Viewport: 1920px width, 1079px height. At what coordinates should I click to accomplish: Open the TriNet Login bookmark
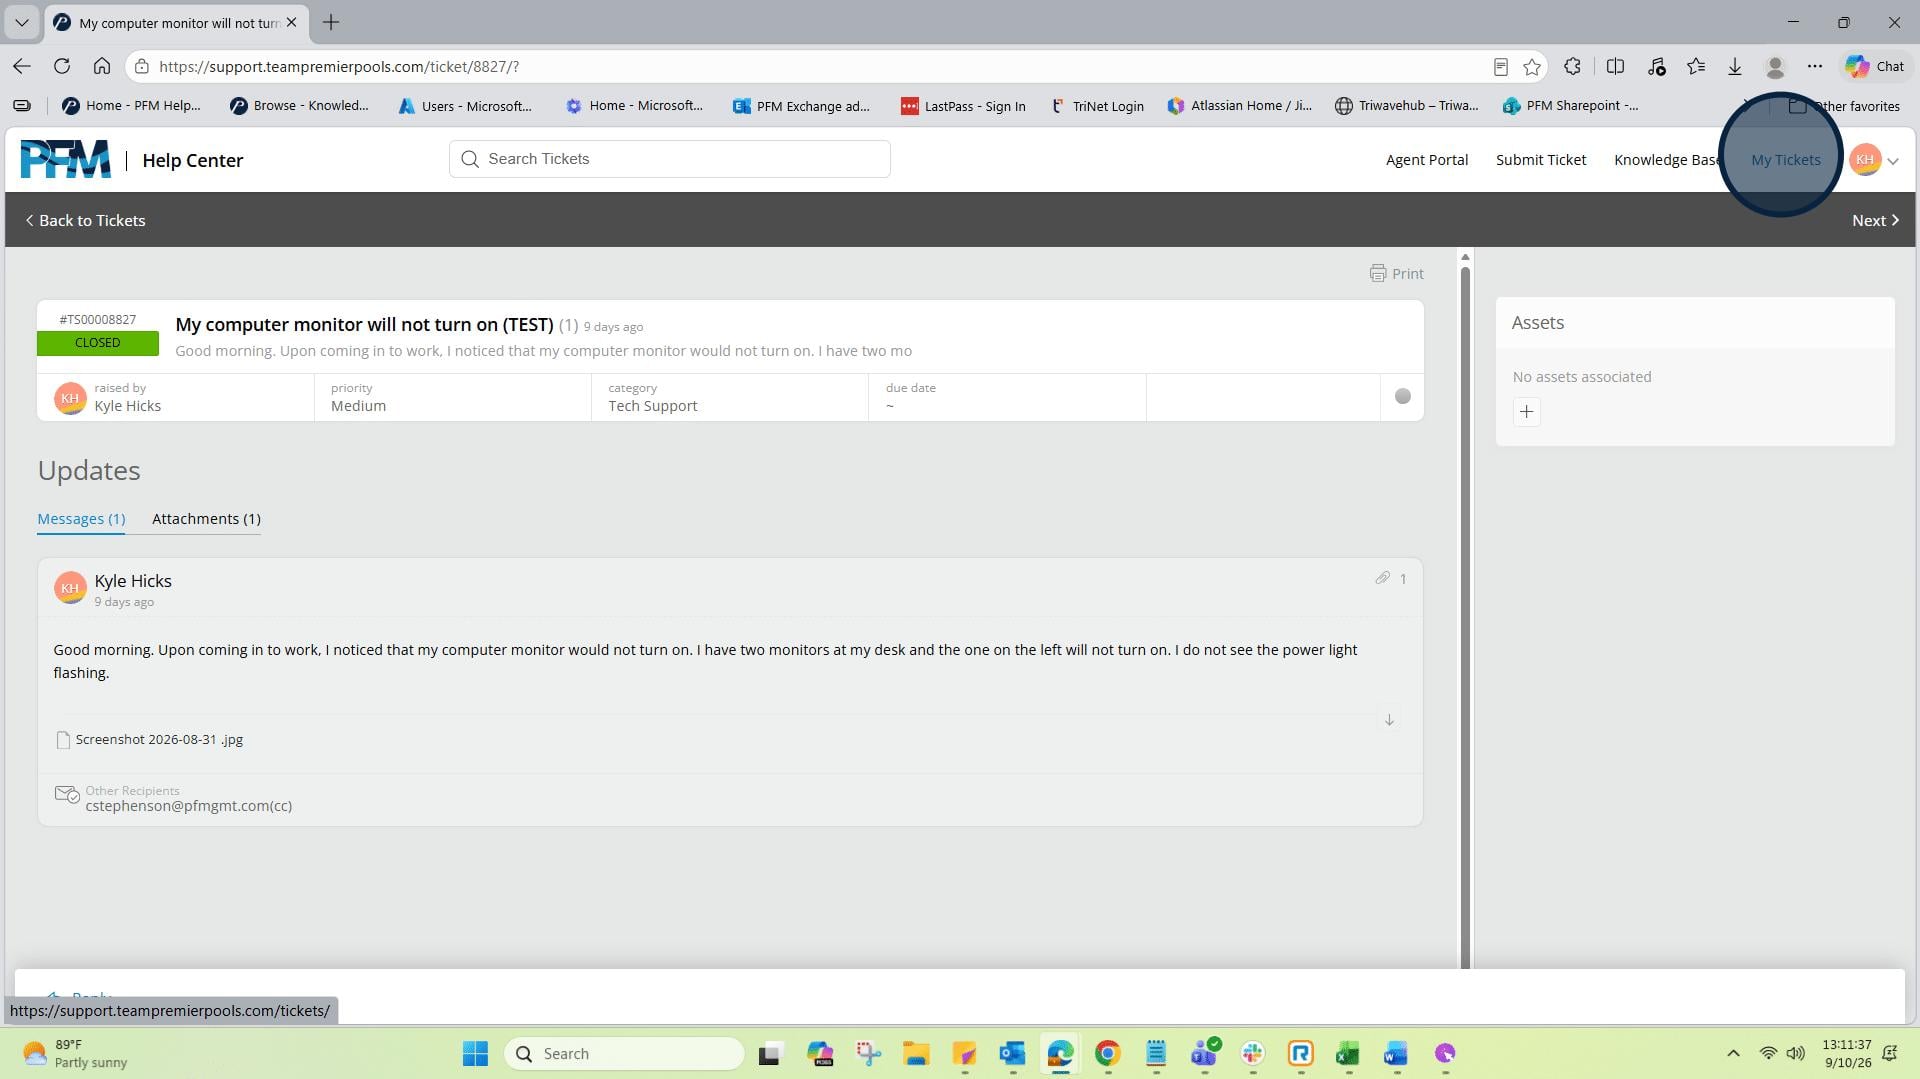(x=1097, y=106)
